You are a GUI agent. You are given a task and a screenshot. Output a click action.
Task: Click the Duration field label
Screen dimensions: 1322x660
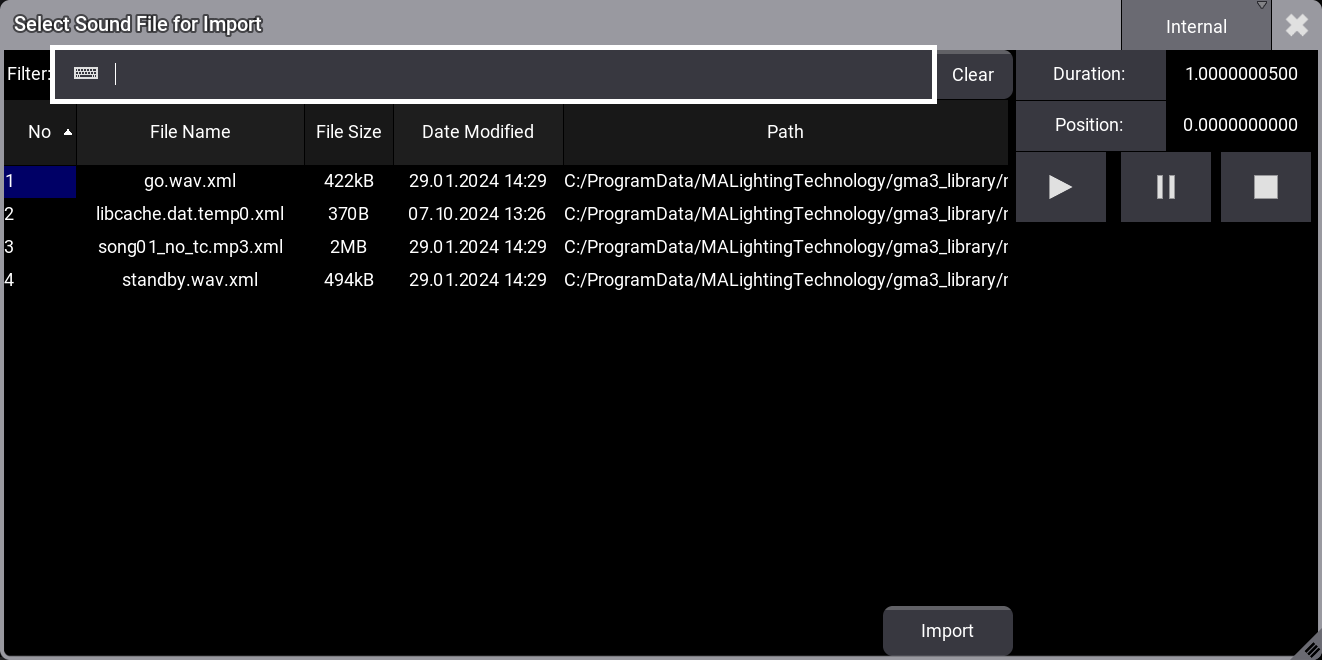point(1089,73)
